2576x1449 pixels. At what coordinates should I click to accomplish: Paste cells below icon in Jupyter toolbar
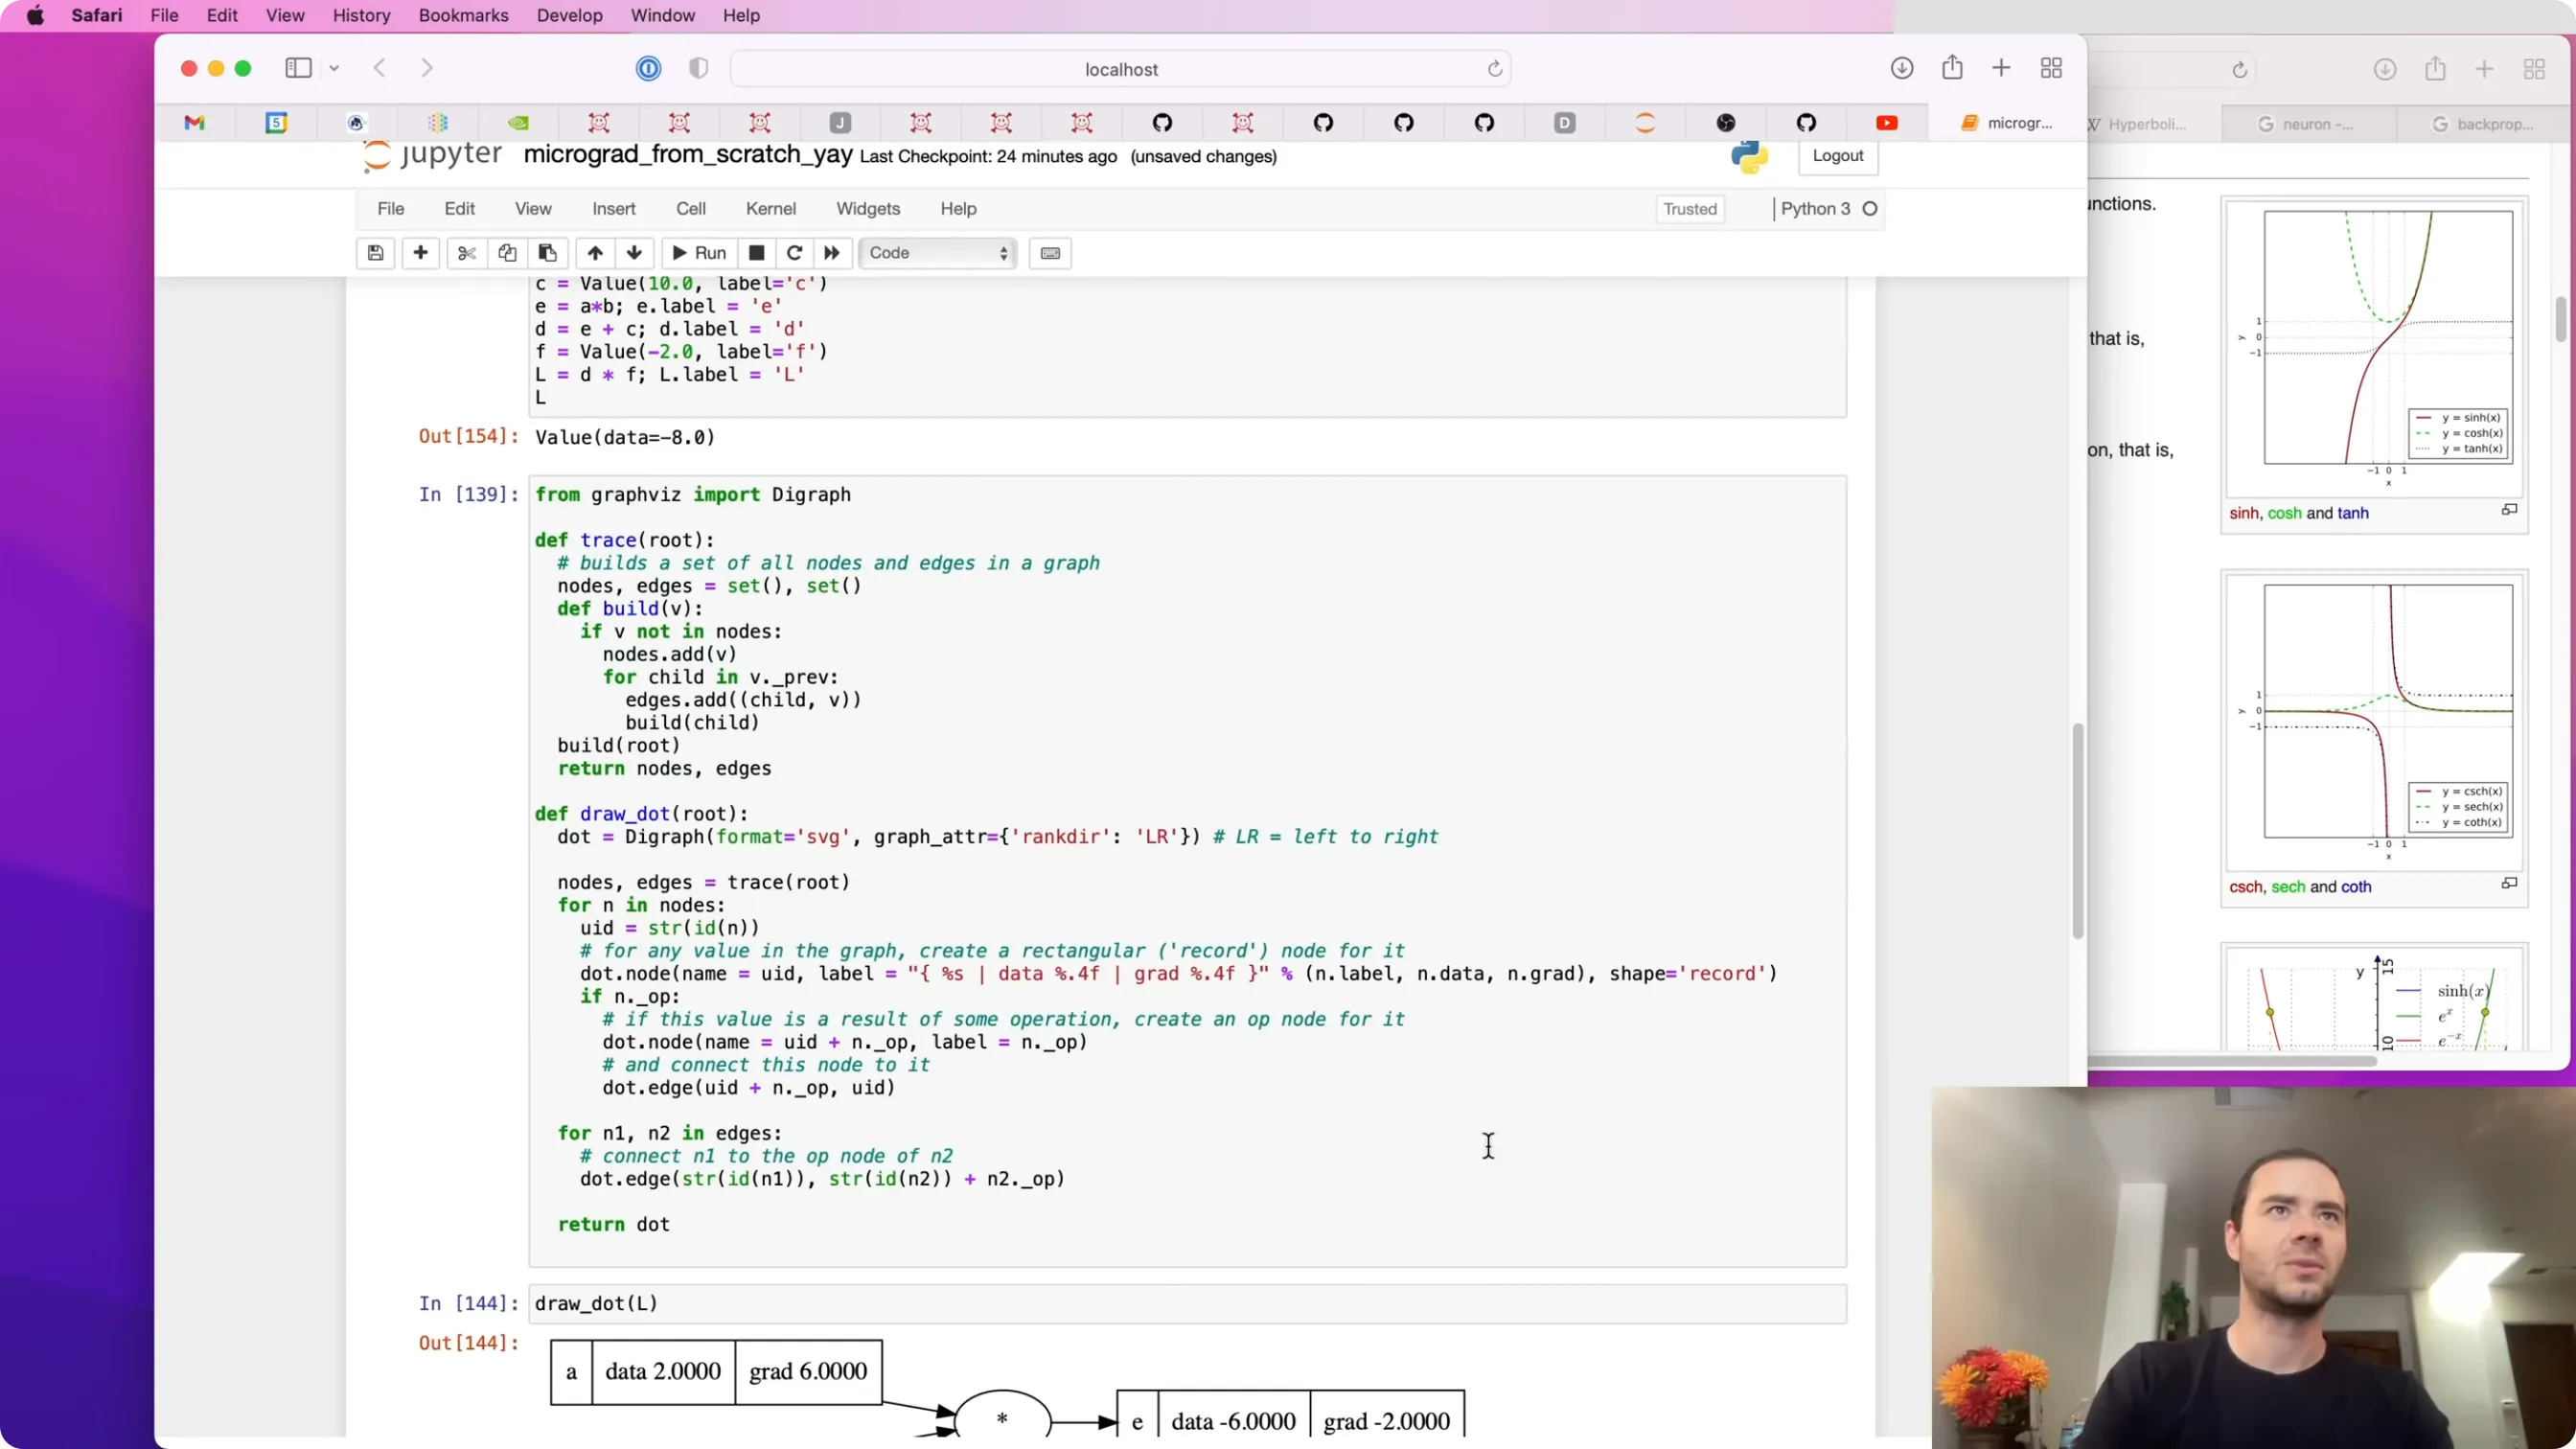tap(547, 253)
